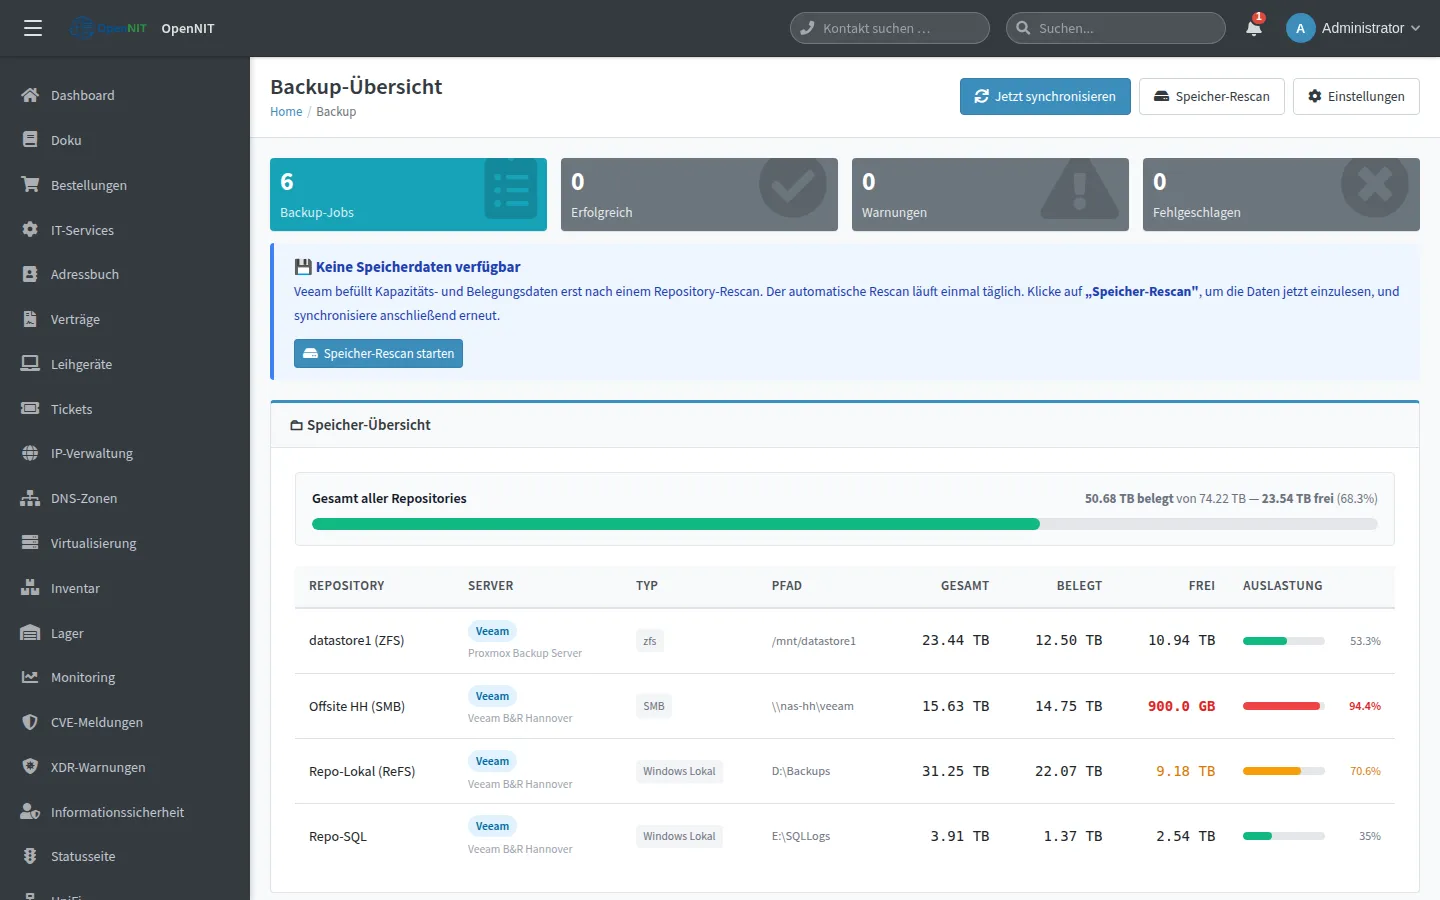Click the 94.4% utilization value

pos(1364,706)
